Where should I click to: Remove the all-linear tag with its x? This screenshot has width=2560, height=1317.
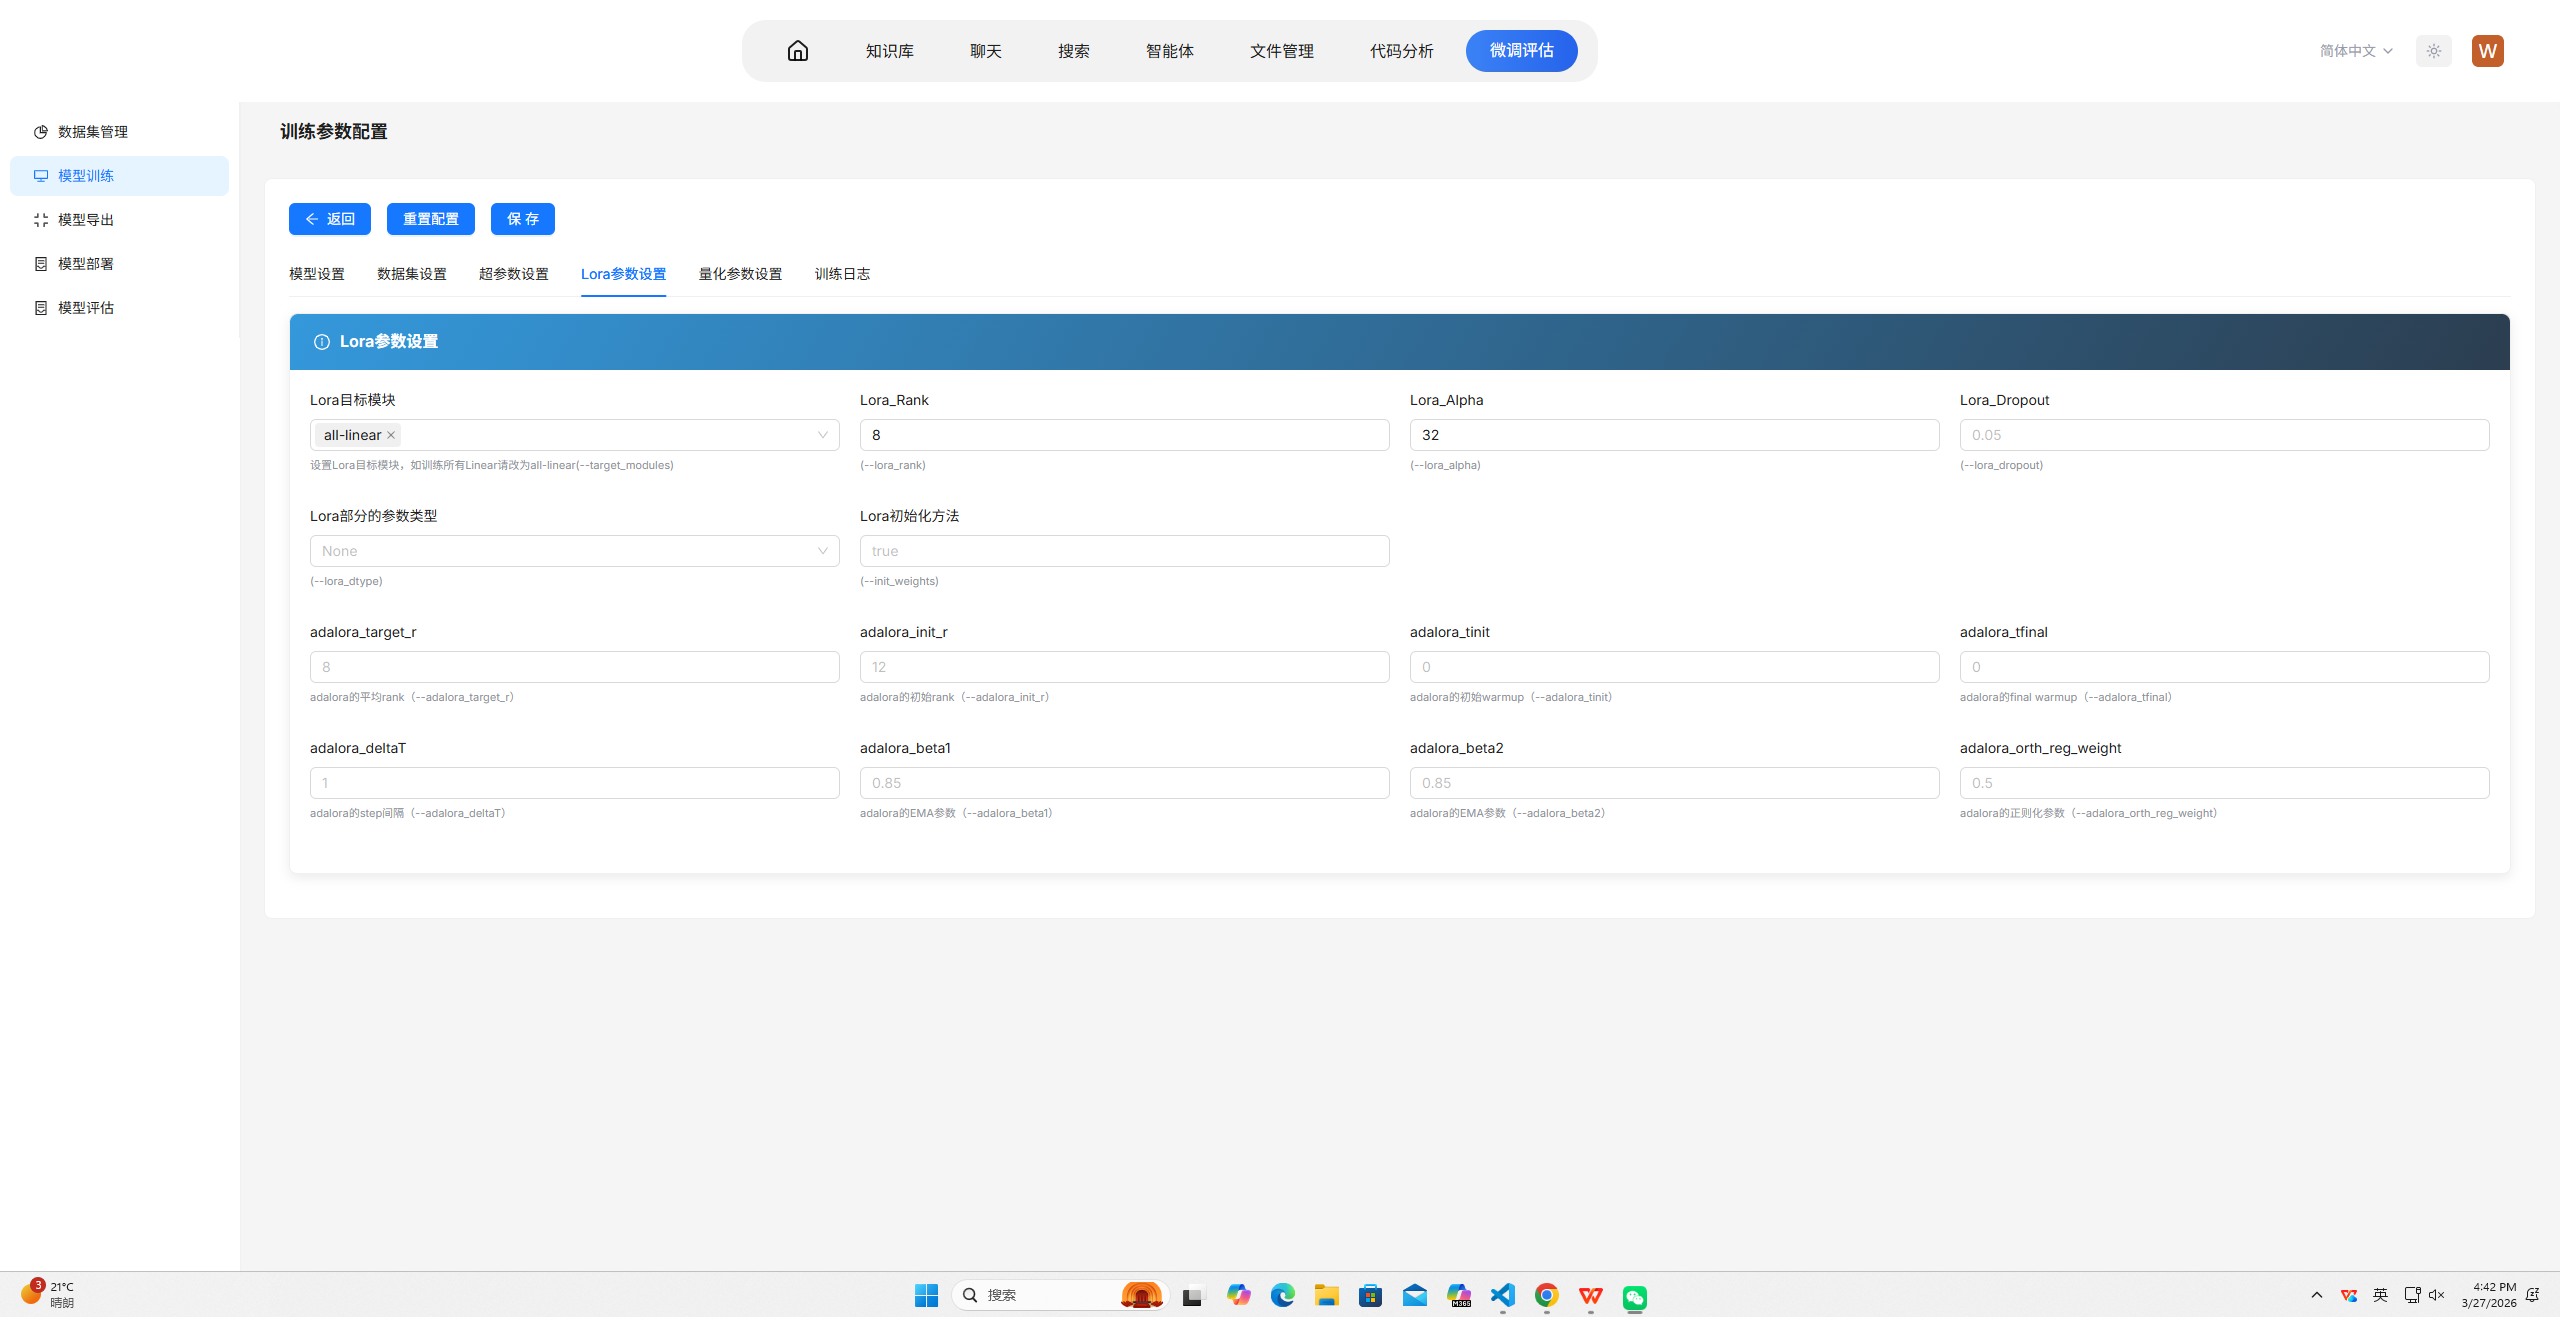click(x=391, y=435)
